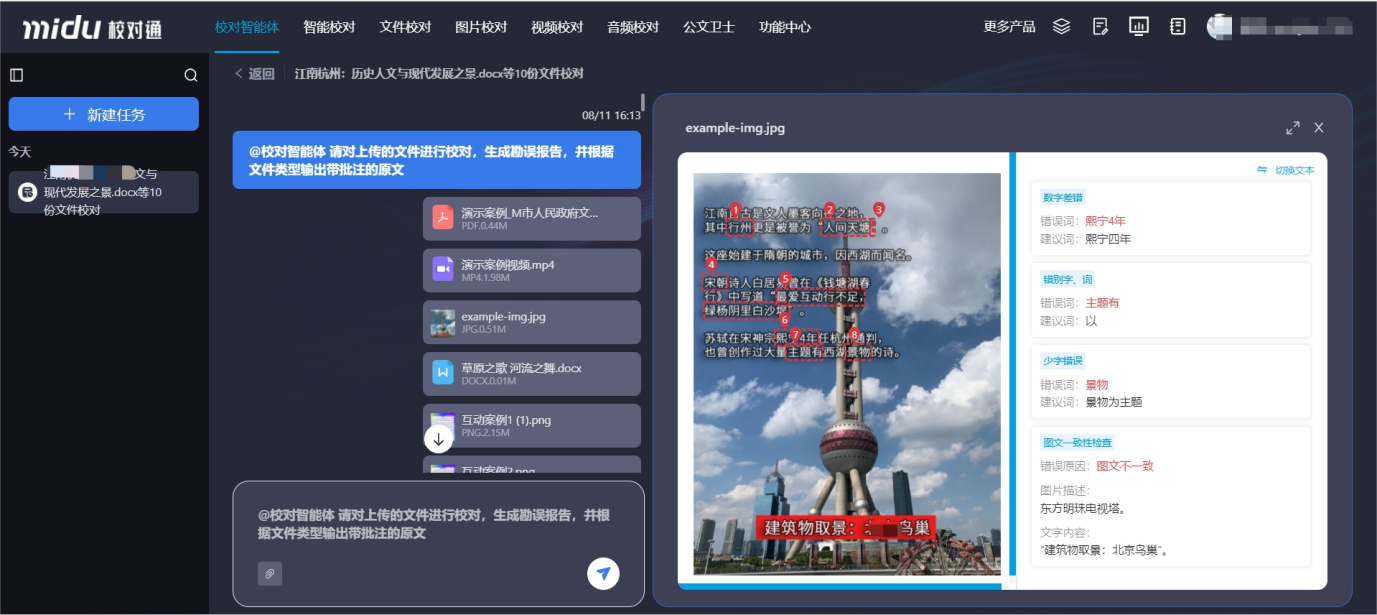Click the notebook icon near user avatar
1377x615 pixels.
click(x=1177, y=26)
